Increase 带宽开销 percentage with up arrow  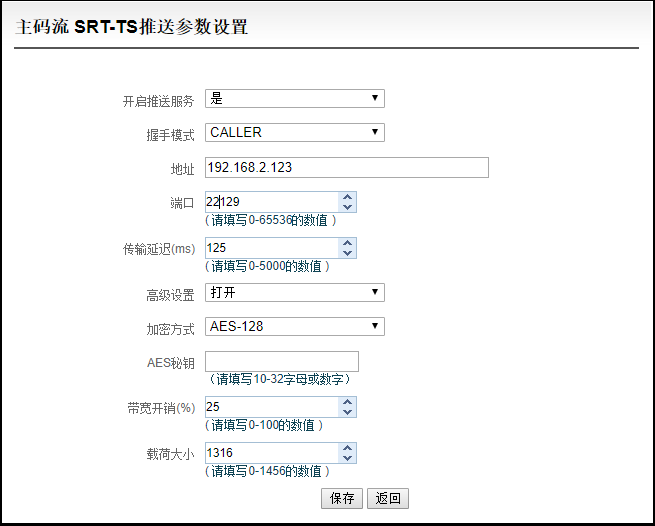click(x=347, y=401)
